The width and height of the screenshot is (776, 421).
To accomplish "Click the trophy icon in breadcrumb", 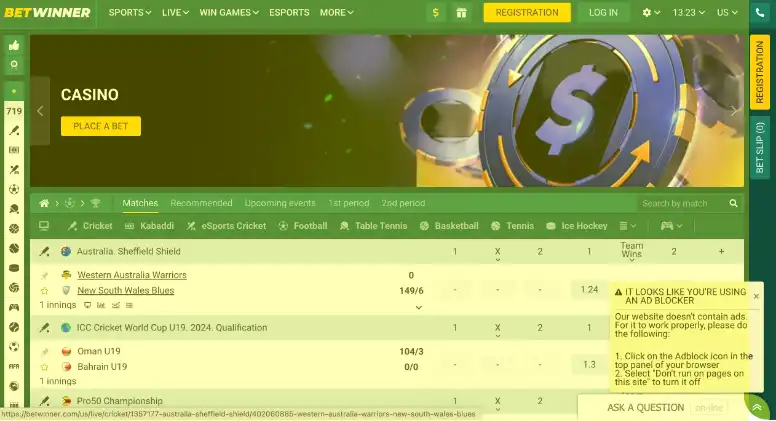I will 96,203.
